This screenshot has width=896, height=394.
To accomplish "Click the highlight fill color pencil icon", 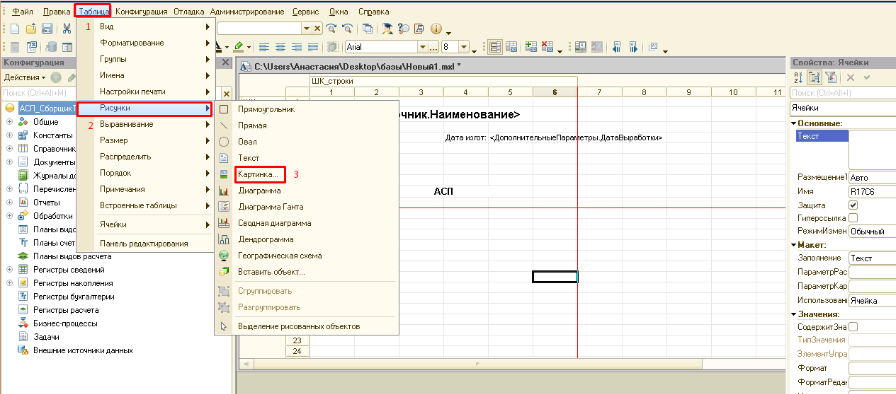I will point(239,47).
